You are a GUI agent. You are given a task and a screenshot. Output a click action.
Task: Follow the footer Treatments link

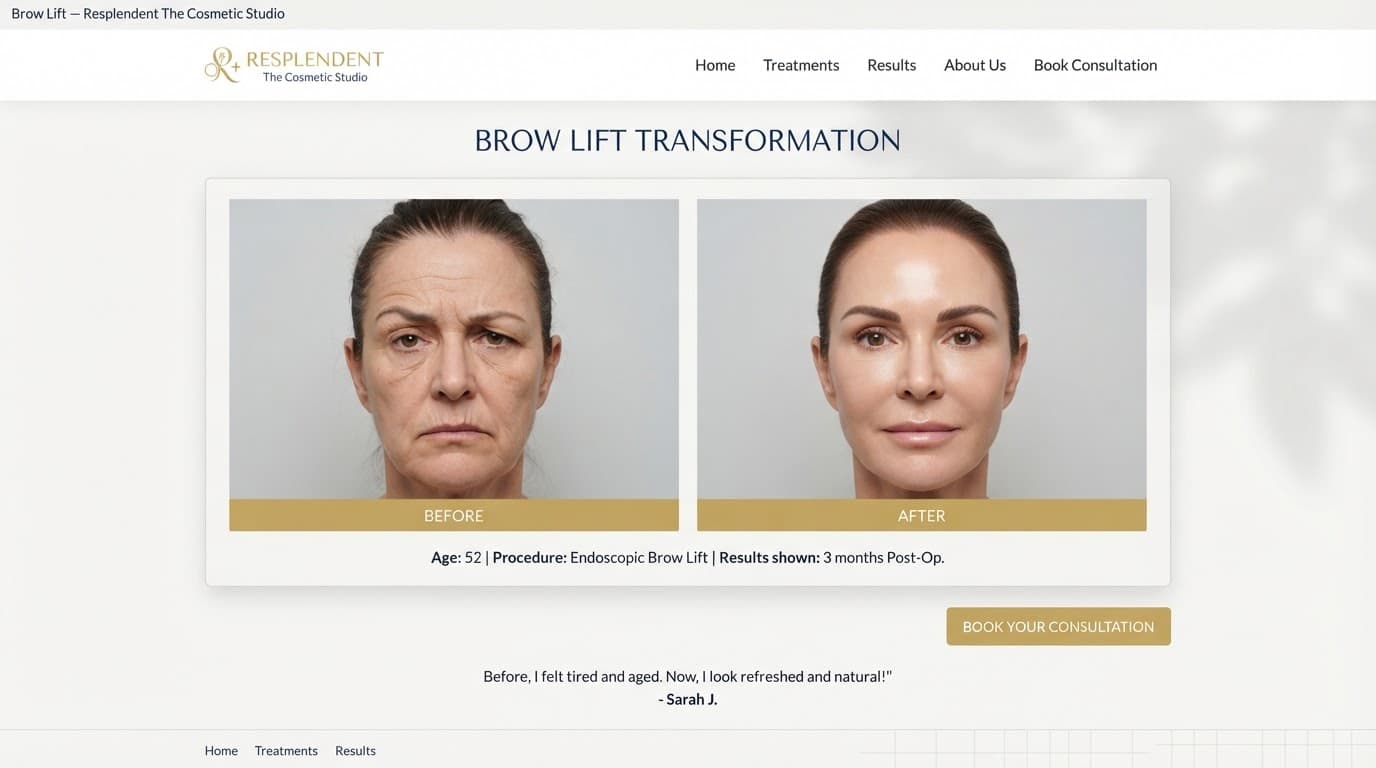[286, 751]
